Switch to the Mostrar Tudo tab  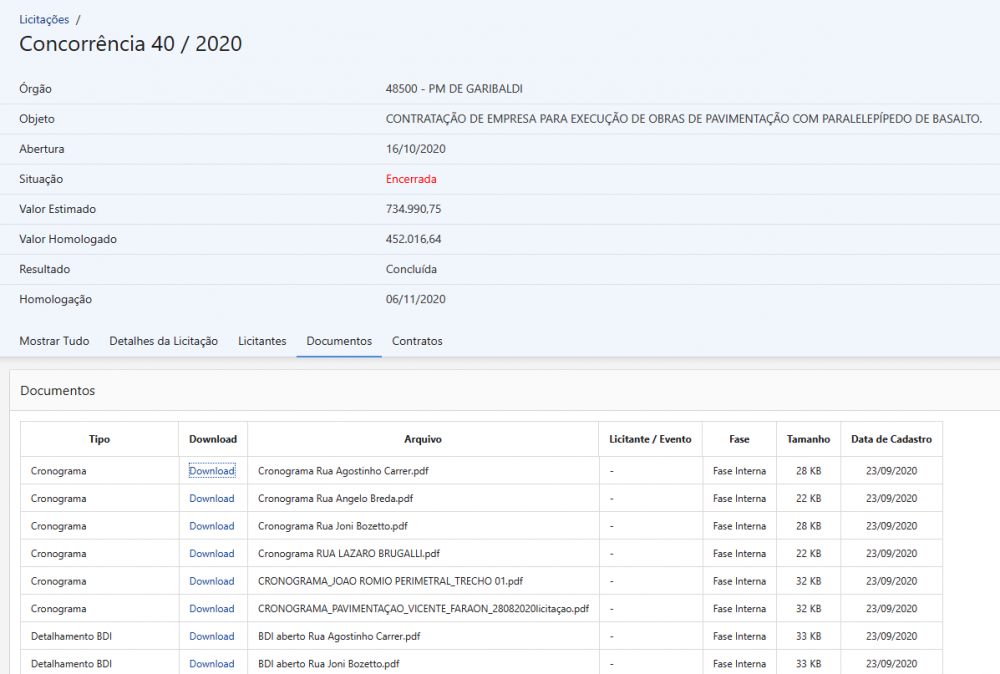pyautogui.click(x=54, y=341)
